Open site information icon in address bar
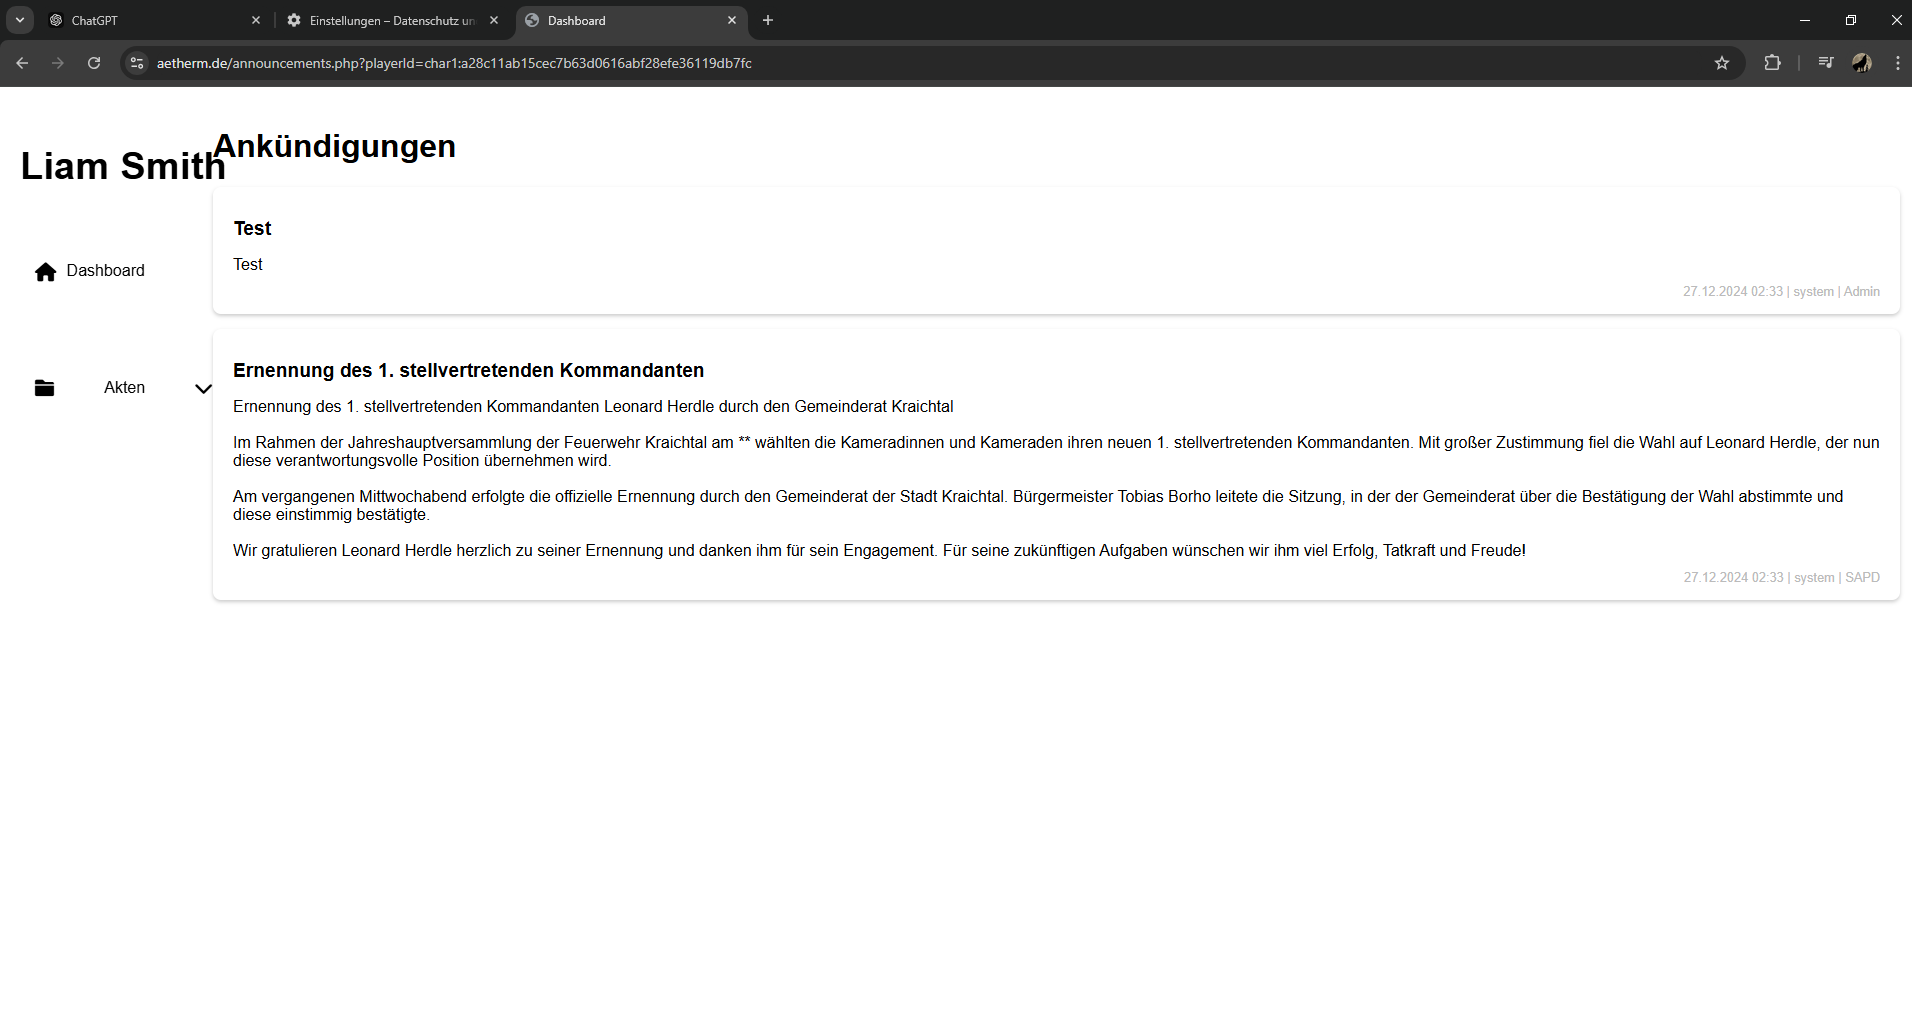This screenshot has width=1912, height=1034. [137, 63]
